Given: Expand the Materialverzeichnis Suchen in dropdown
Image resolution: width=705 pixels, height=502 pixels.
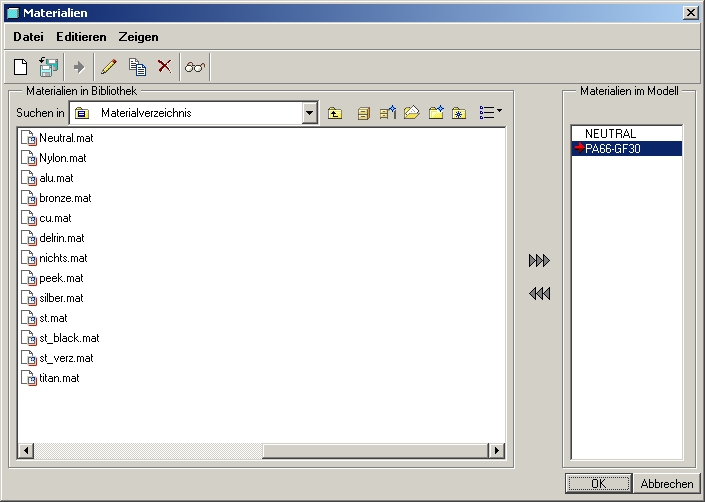Looking at the screenshot, I should point(309,113).
